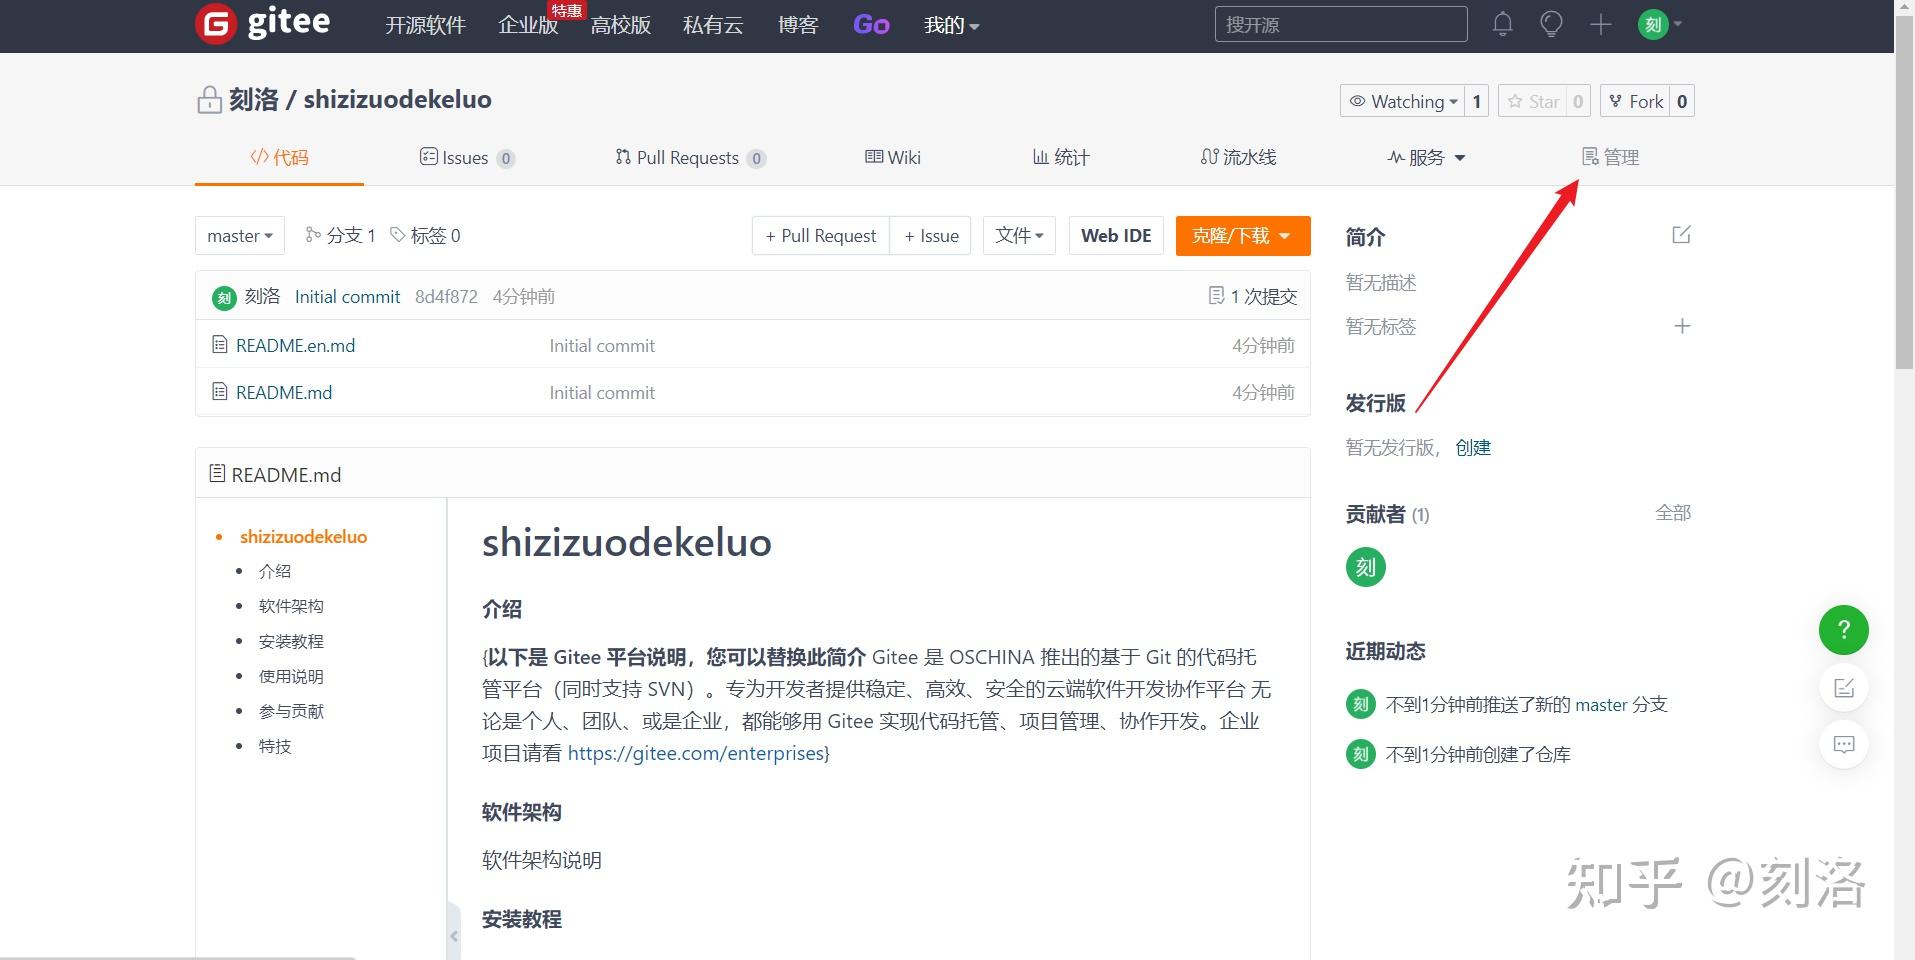The width and height of the screenshot is (1915, 960).
Task: Click the plus icon in top navigation
Action: click(x=1600, y=24)
